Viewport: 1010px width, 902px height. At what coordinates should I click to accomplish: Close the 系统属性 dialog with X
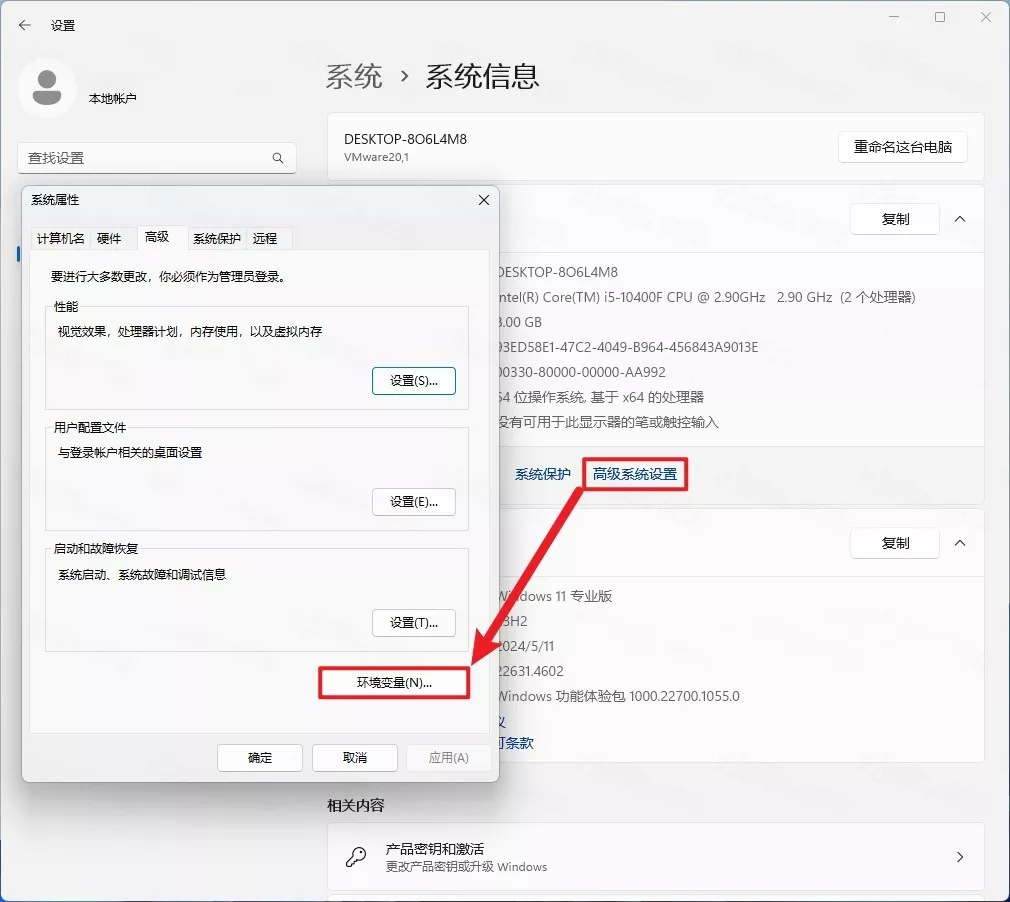click(484, 200)
